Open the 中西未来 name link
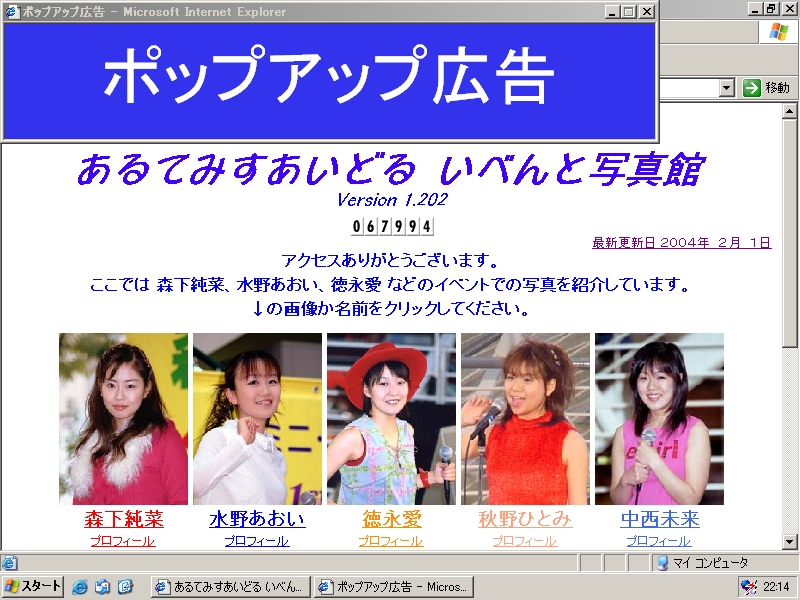Image resolution: width=800 pixels, height=600 pixels. tap(659, 519)
